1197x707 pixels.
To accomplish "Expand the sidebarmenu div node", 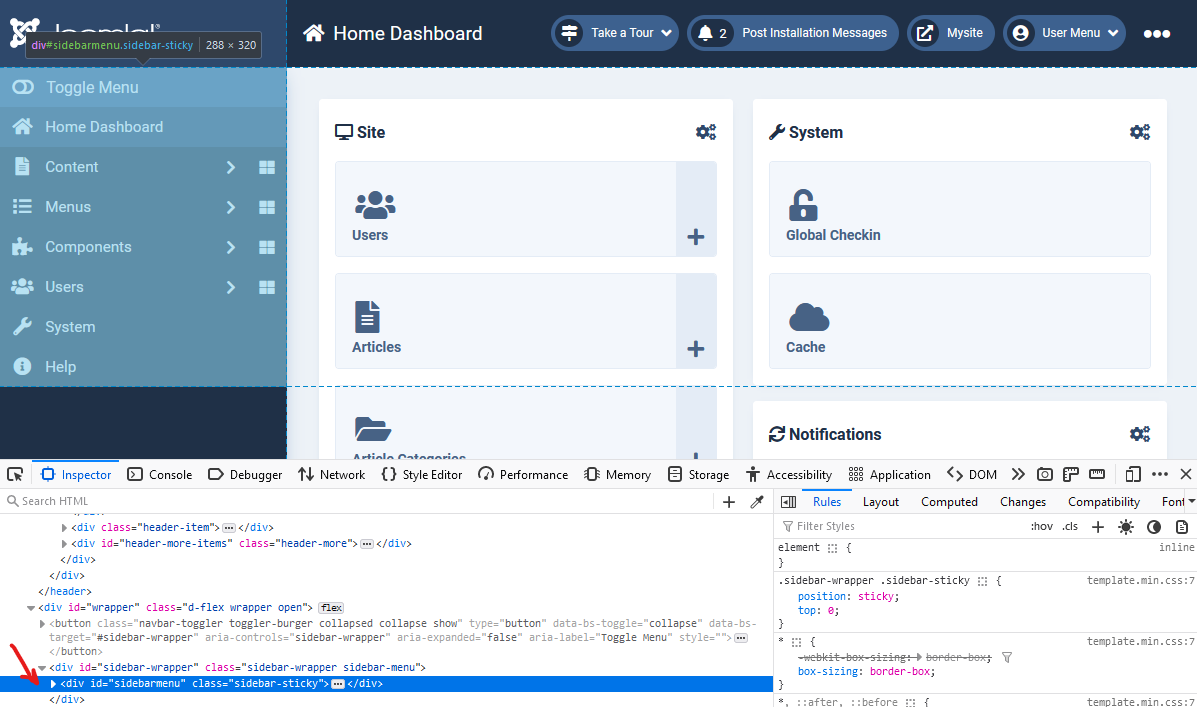I will (54, 684).
